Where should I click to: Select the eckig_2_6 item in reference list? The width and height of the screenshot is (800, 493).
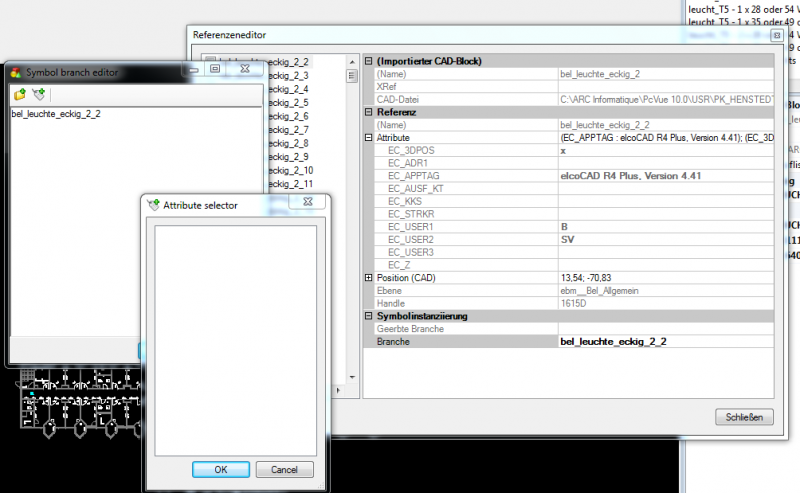tap(288, 116)
